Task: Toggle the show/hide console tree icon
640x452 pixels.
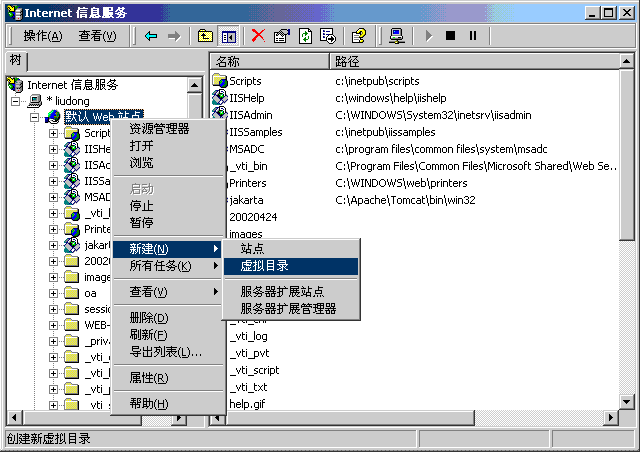Action: coord(229,36)
